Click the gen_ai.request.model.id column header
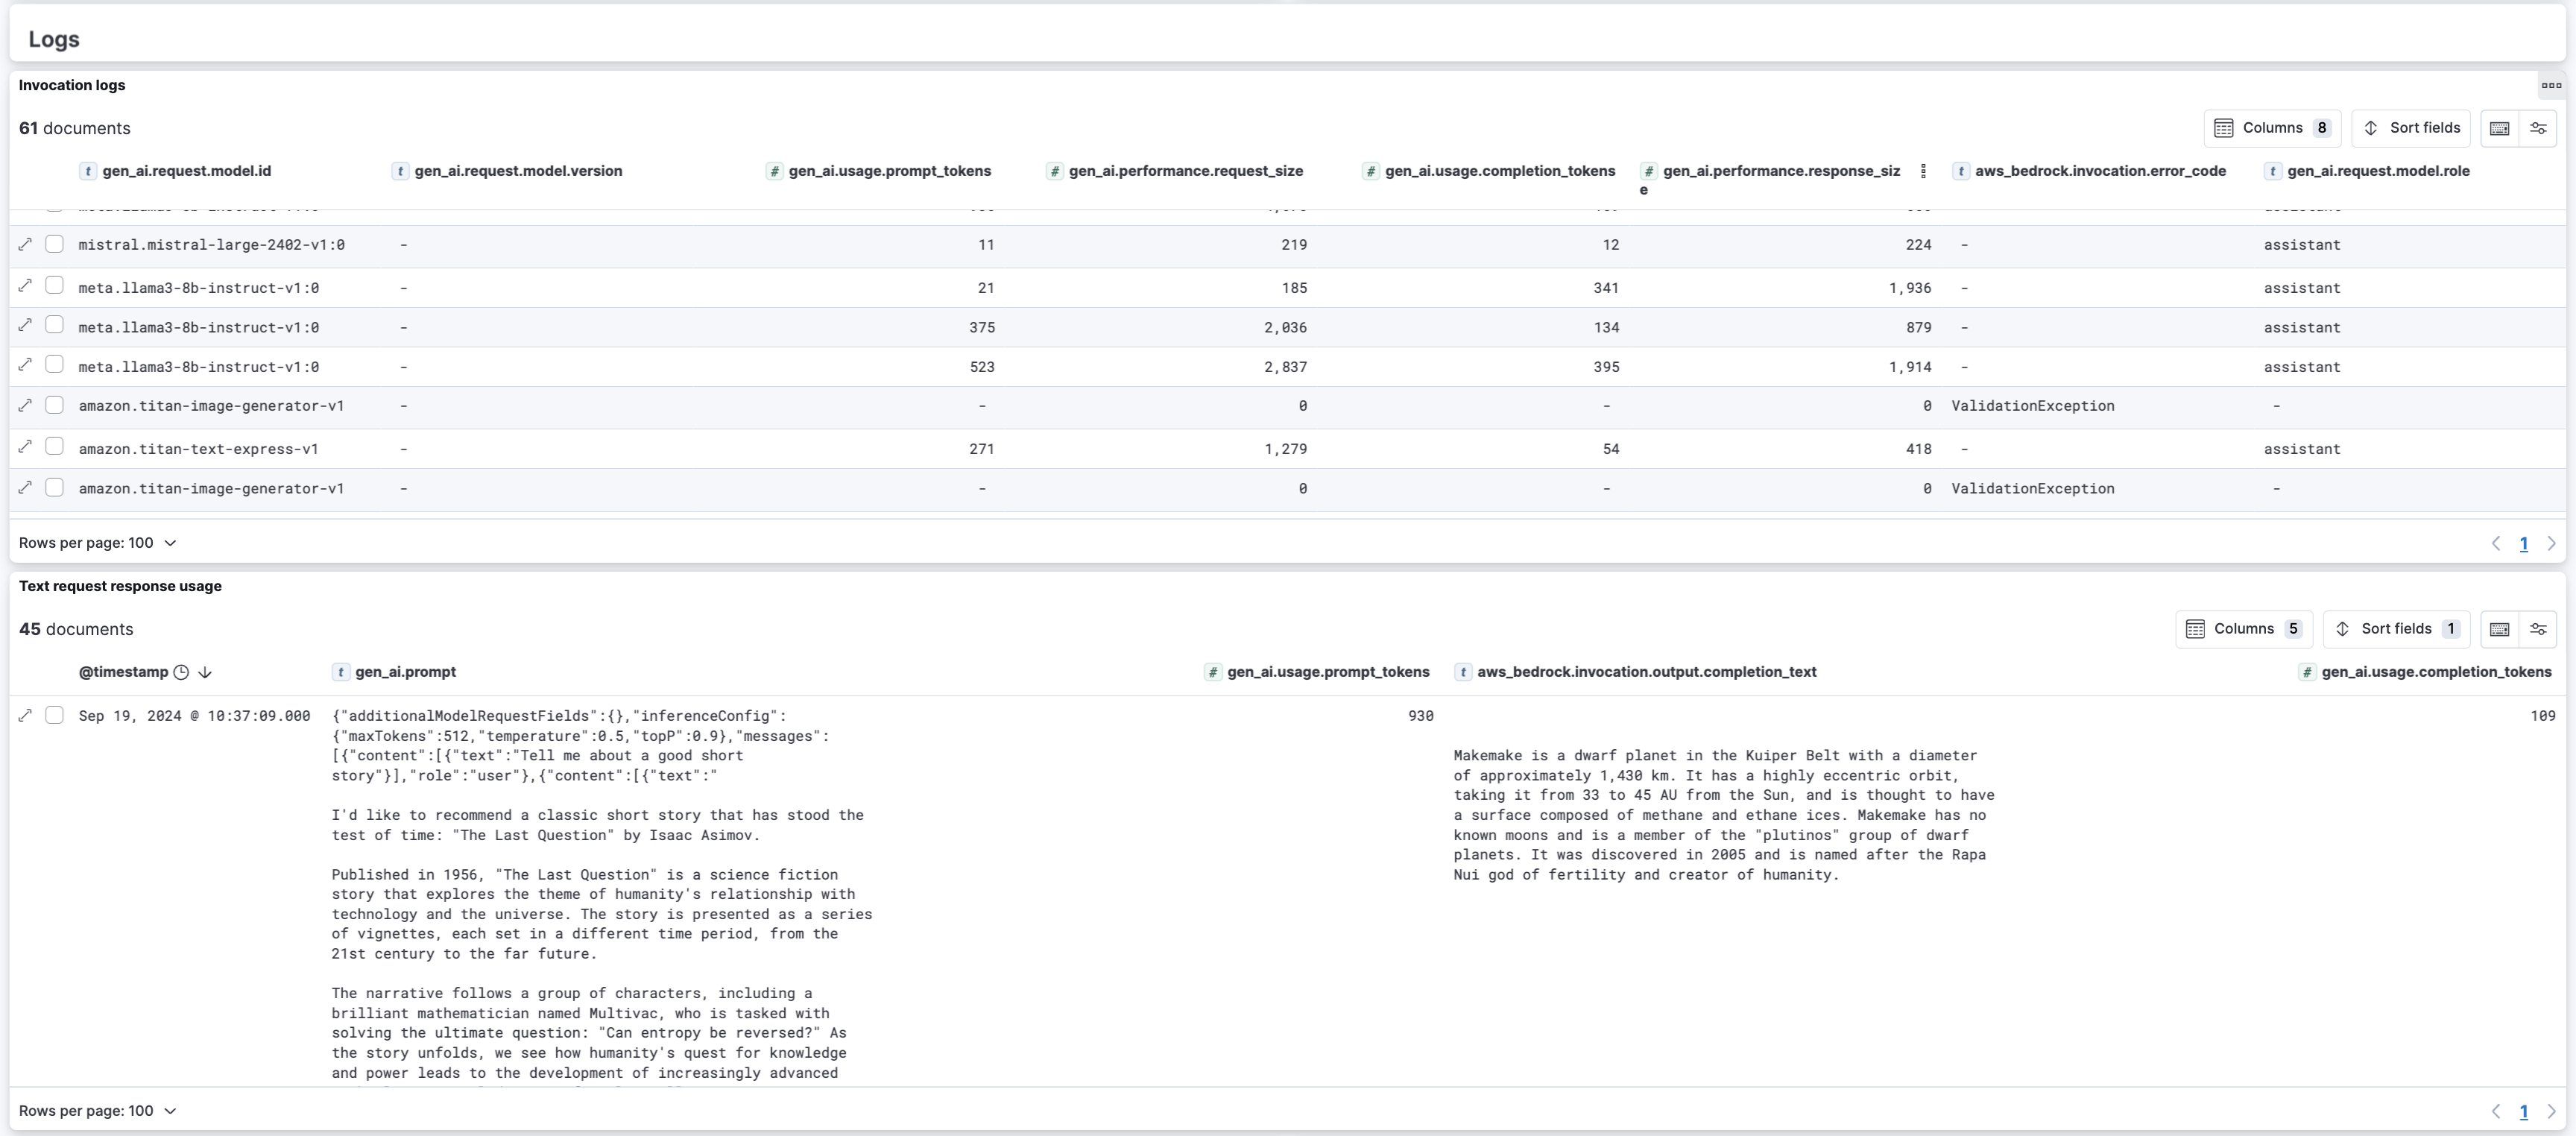 coord(186,171)
